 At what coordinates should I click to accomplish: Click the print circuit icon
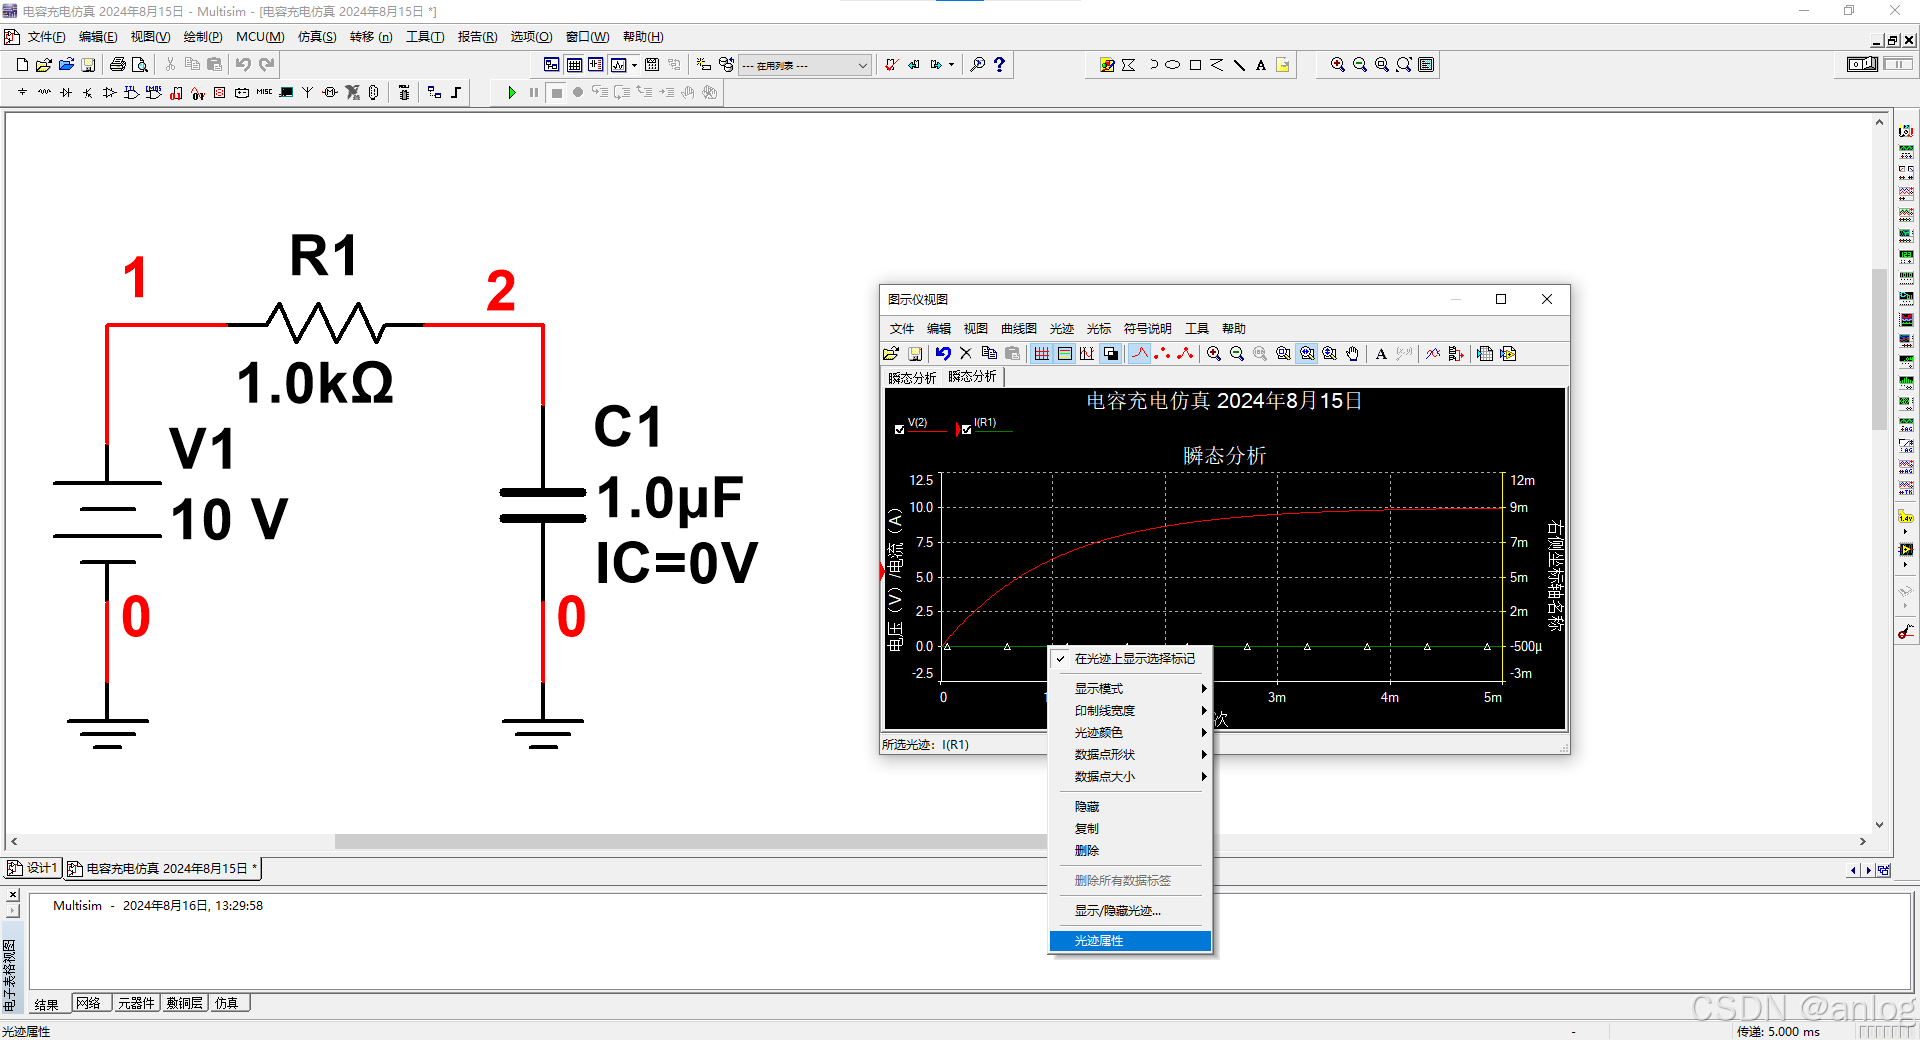[x=118, y=65]
